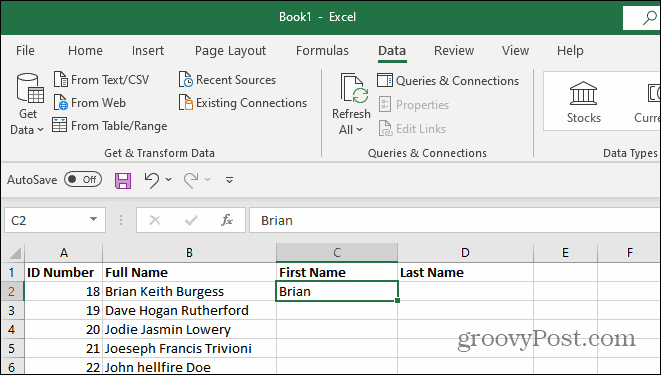Image resolution: width=661 pixels, height=375 pixels.
Task: Select the cell containing ID 19
Action: tap(64, 311)
